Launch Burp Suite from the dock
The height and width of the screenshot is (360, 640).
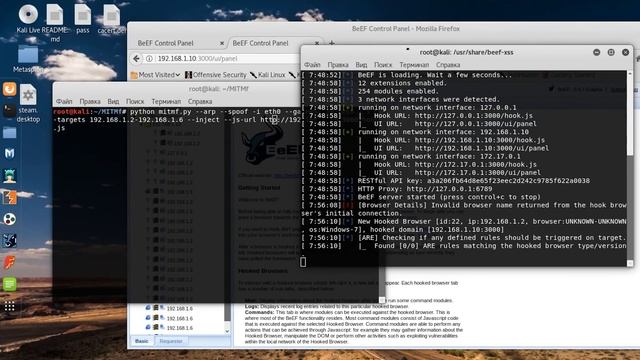click(9, 198)
